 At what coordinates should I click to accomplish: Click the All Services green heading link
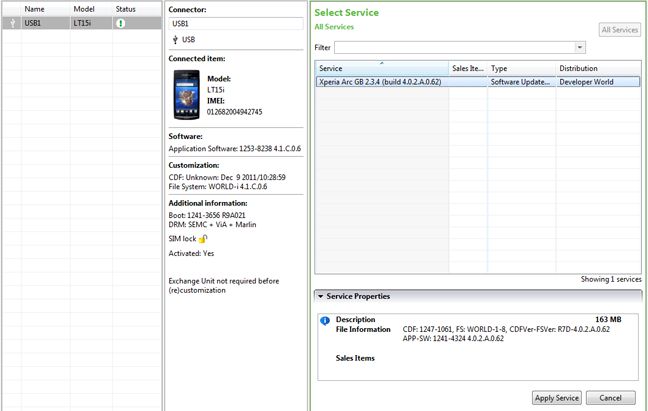pyautogui.click(x=334, y=27)
